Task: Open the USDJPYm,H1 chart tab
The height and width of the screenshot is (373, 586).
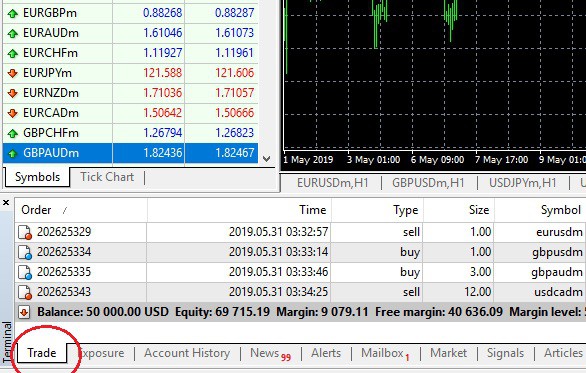Action: (522, 183)
